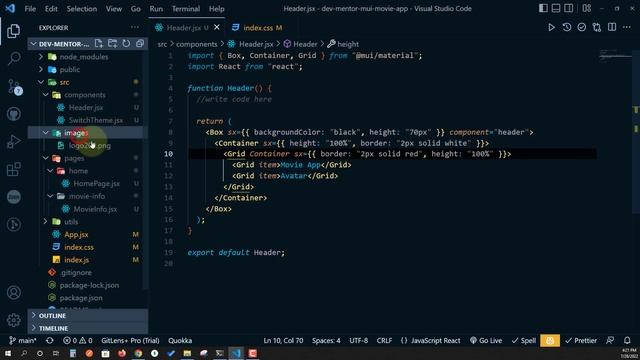
Task: Click the minimap preview in editor
Action: pos(616,55)
